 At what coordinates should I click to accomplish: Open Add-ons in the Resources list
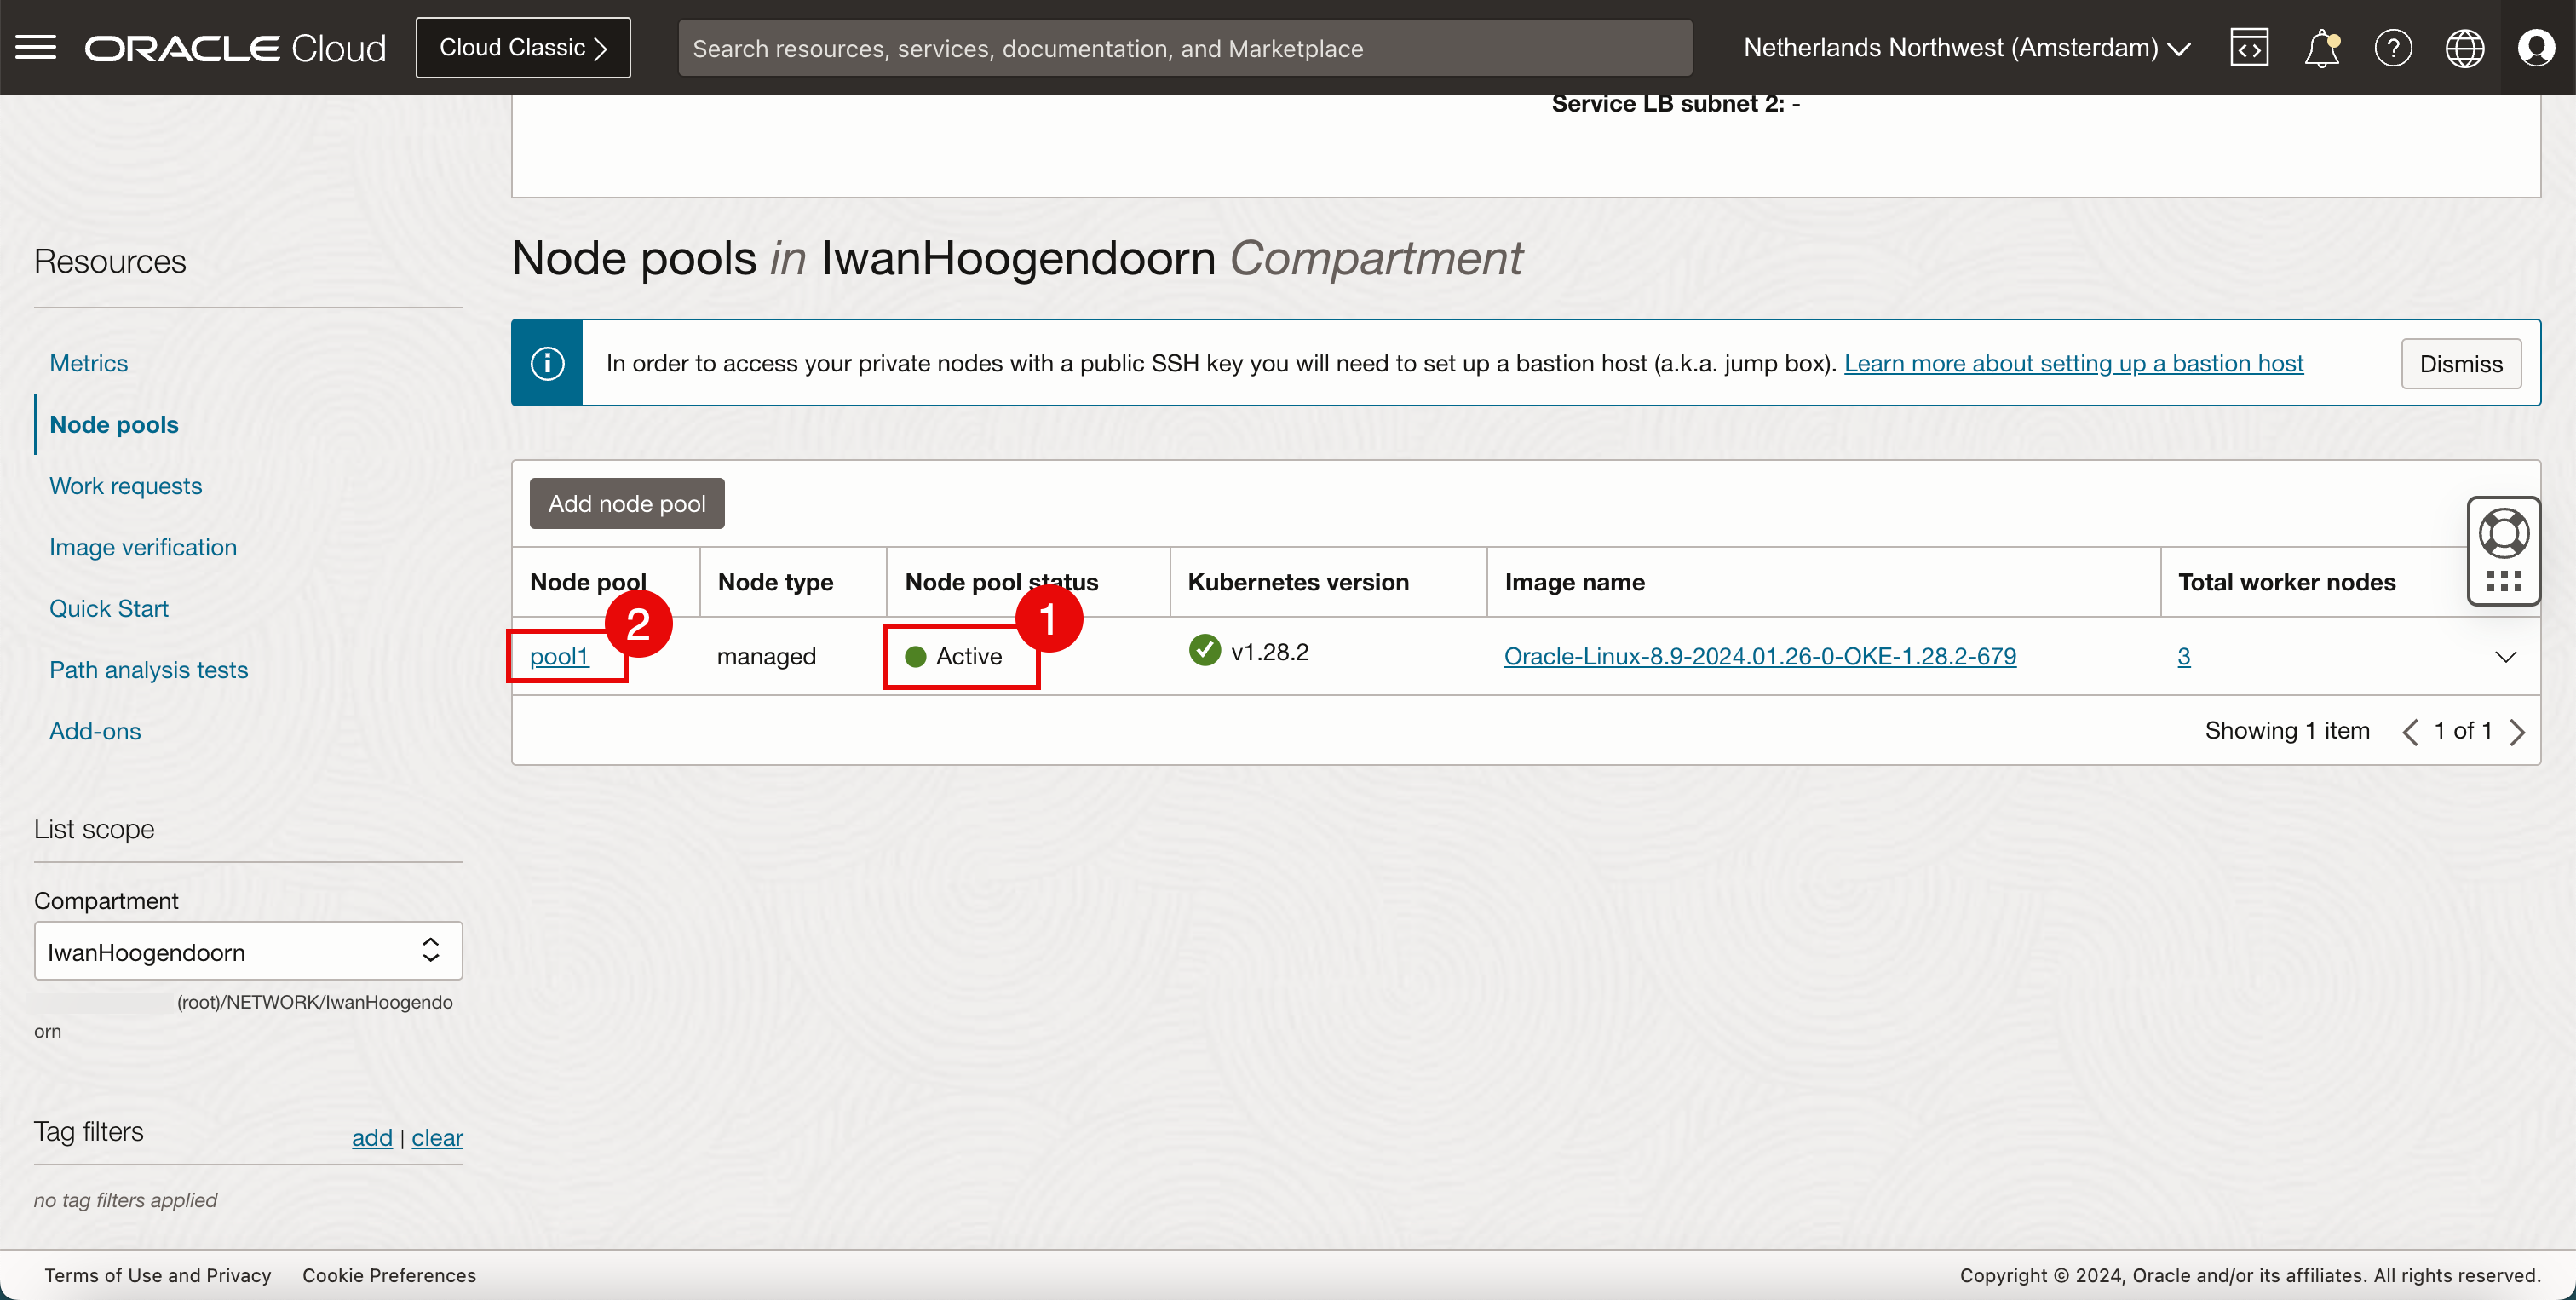tap(95, 731)
